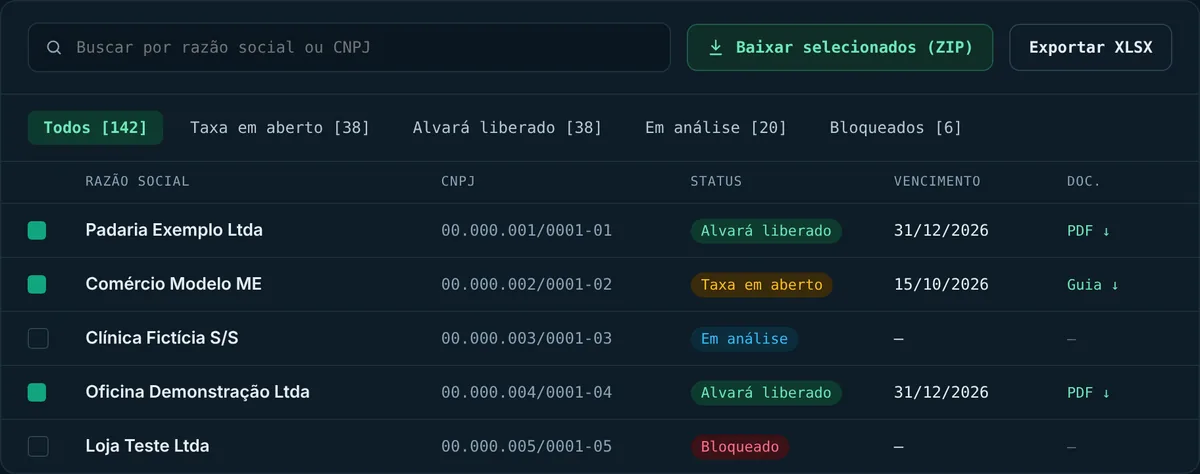Export the list with Exportar XLSX
The width and height of the screenshot is (1200, 474).
(1091, 47)
